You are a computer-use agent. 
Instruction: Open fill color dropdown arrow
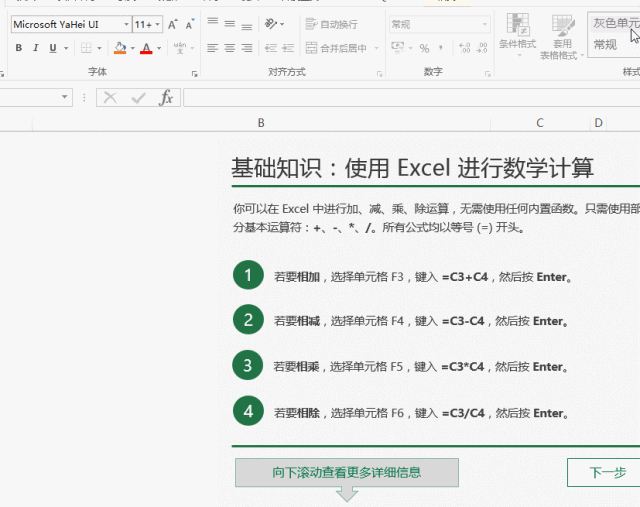coord(133,48)
